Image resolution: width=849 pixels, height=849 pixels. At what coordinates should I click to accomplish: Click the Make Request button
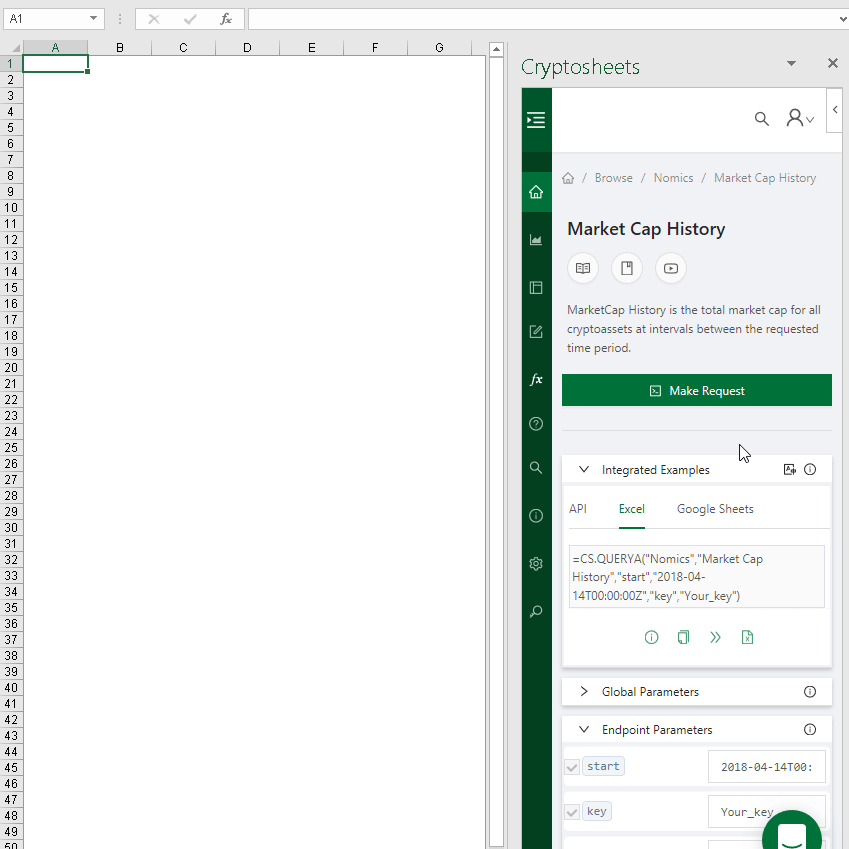pos(696,390)
